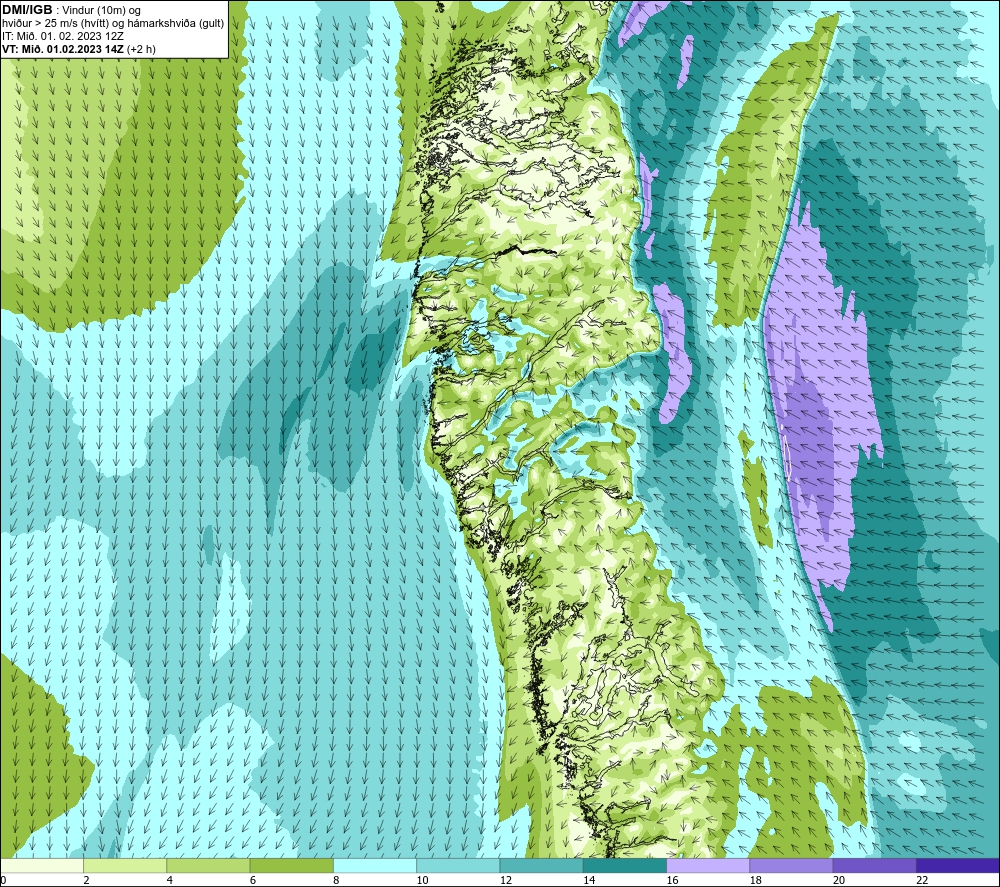
Task: Click the scale label "22"
Action: pyautogui.click(x=922, y=880)
